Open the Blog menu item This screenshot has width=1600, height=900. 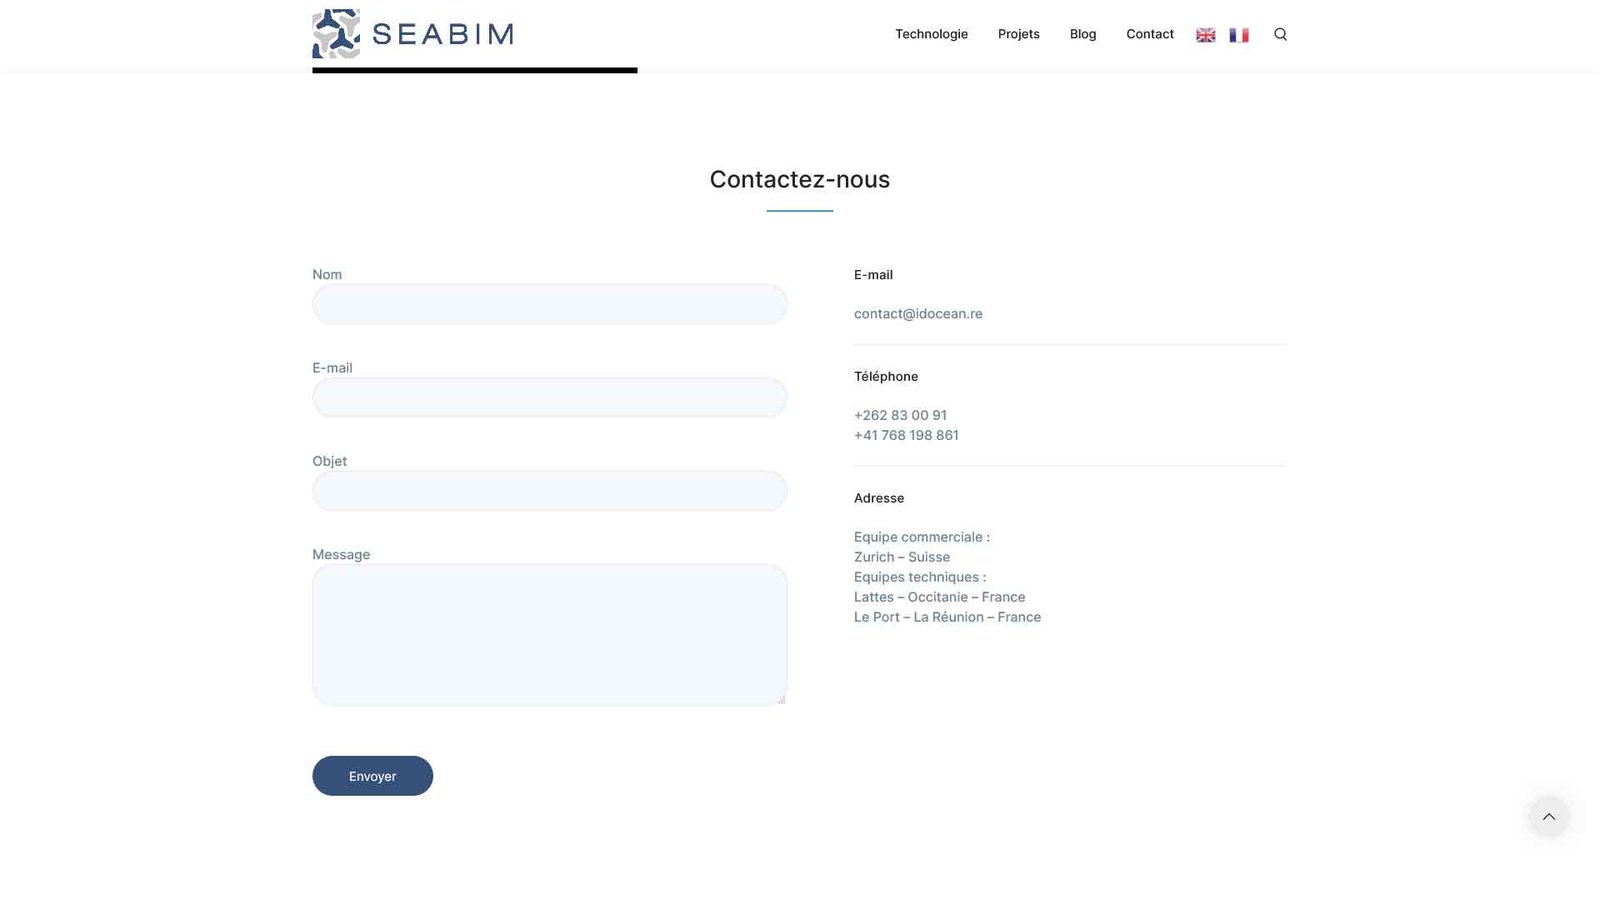[1083, 34]
